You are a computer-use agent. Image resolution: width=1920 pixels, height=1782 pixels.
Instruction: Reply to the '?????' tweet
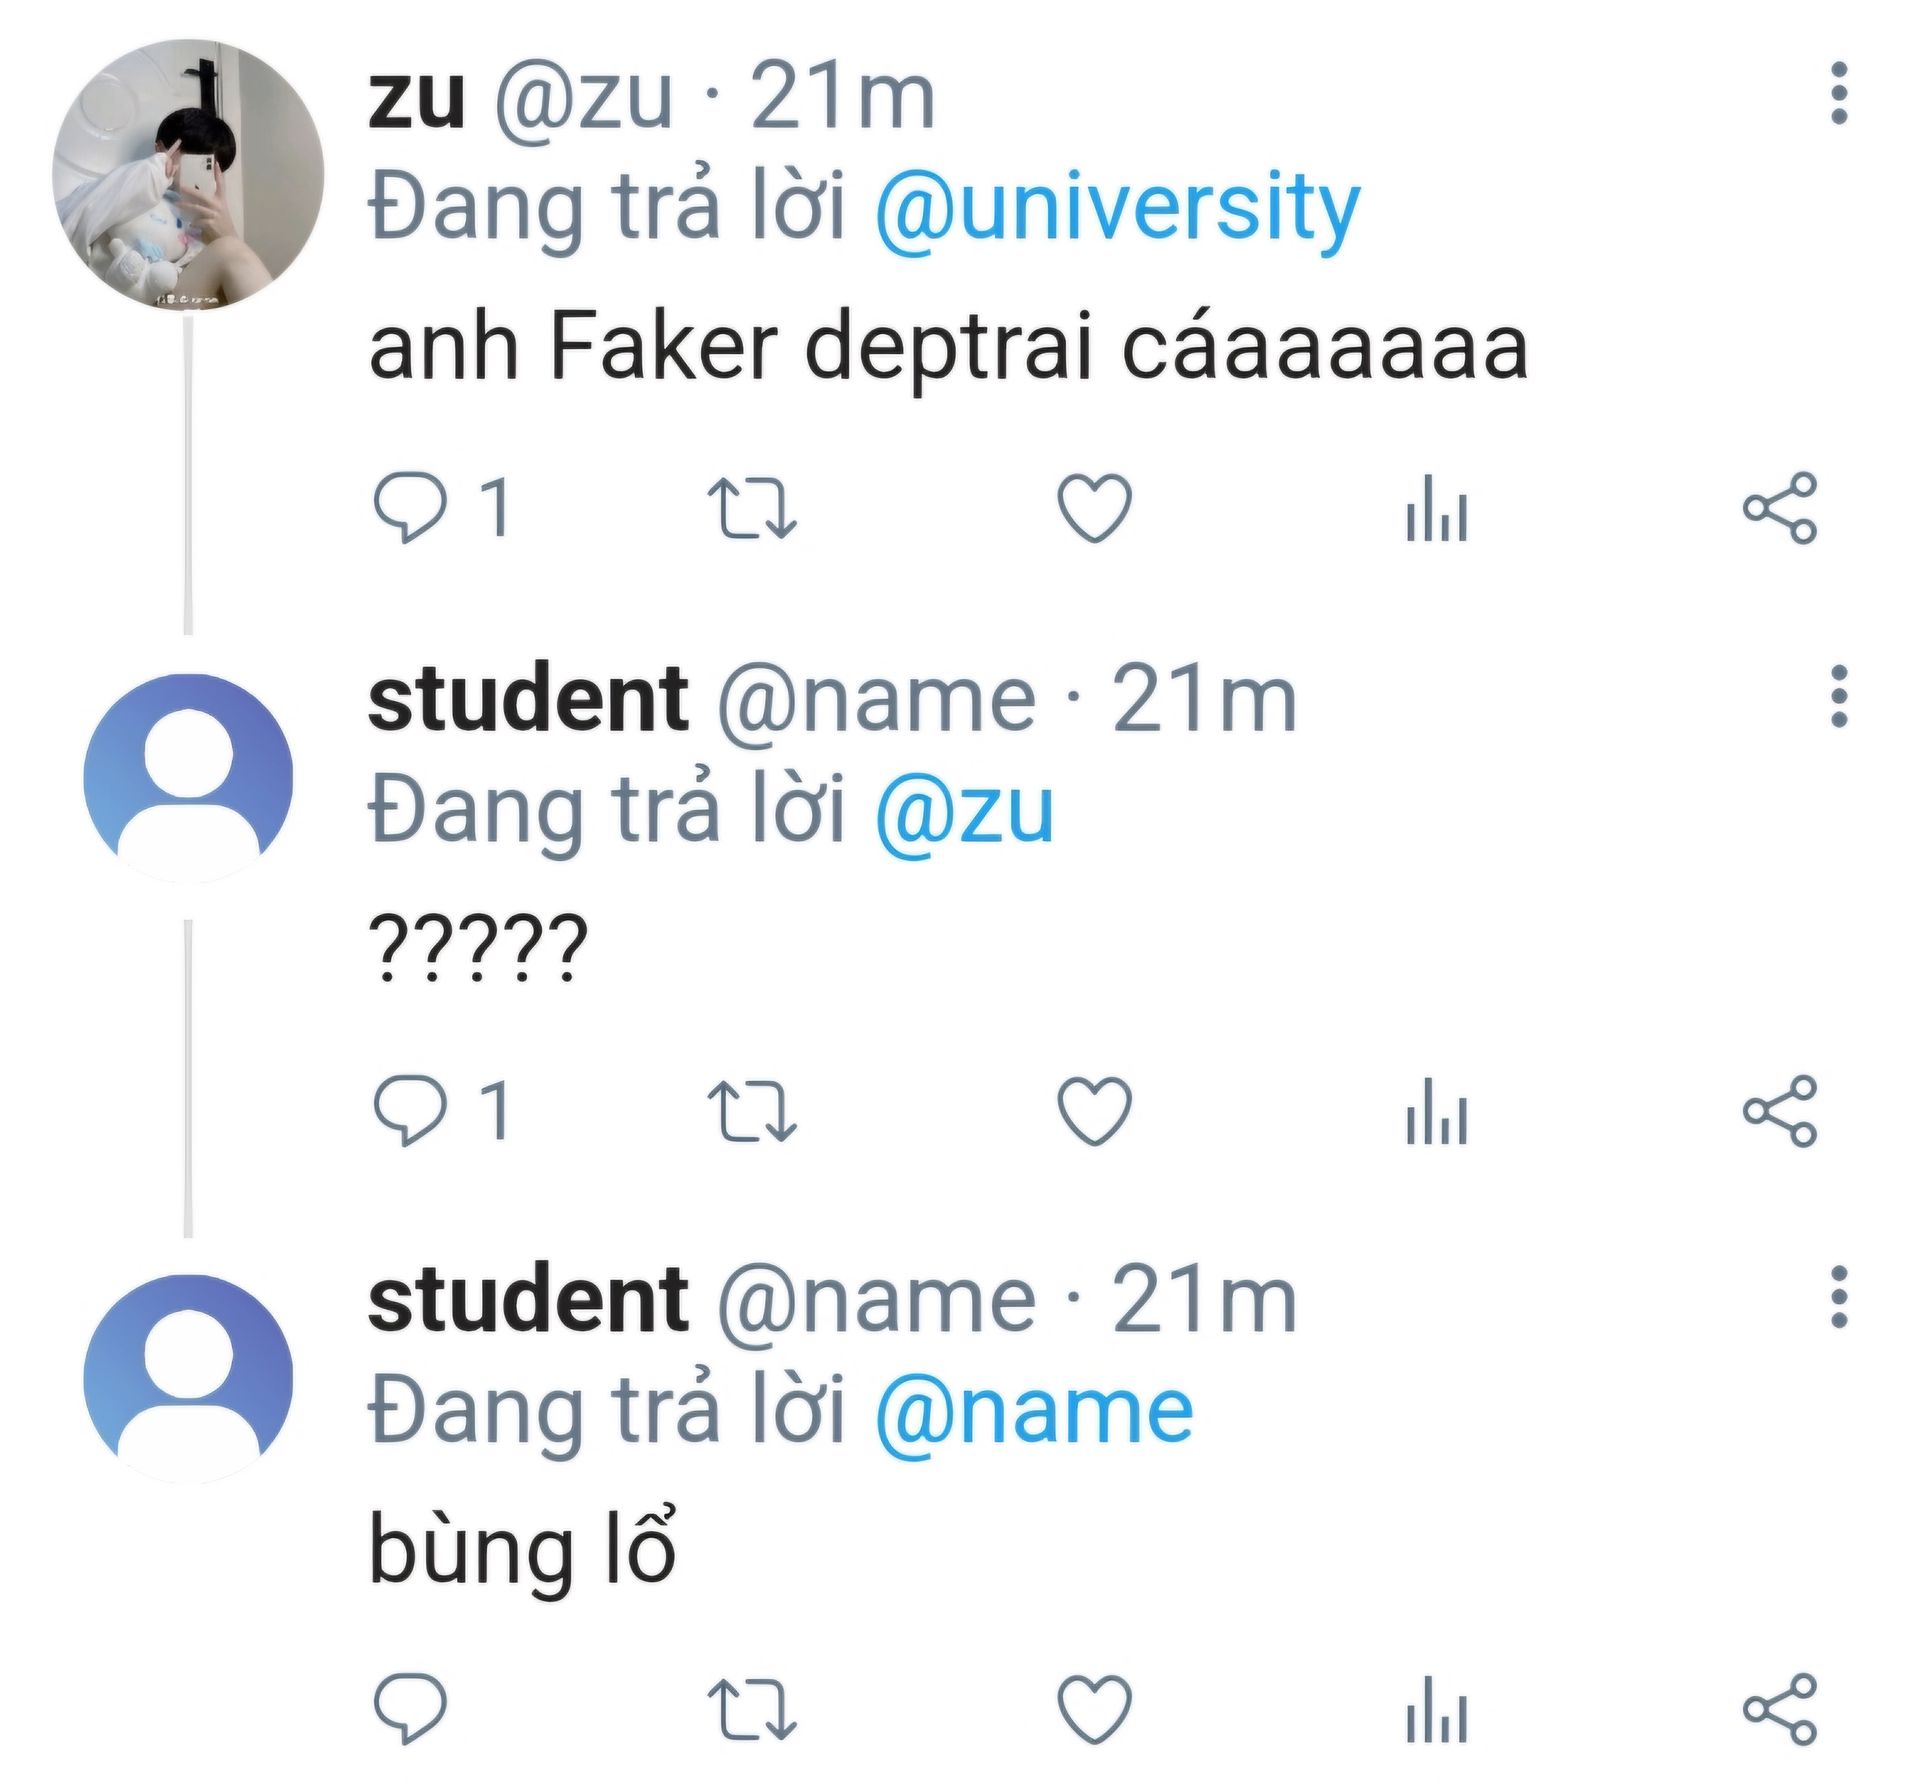pyautogui.click(x=409, y=1110)
